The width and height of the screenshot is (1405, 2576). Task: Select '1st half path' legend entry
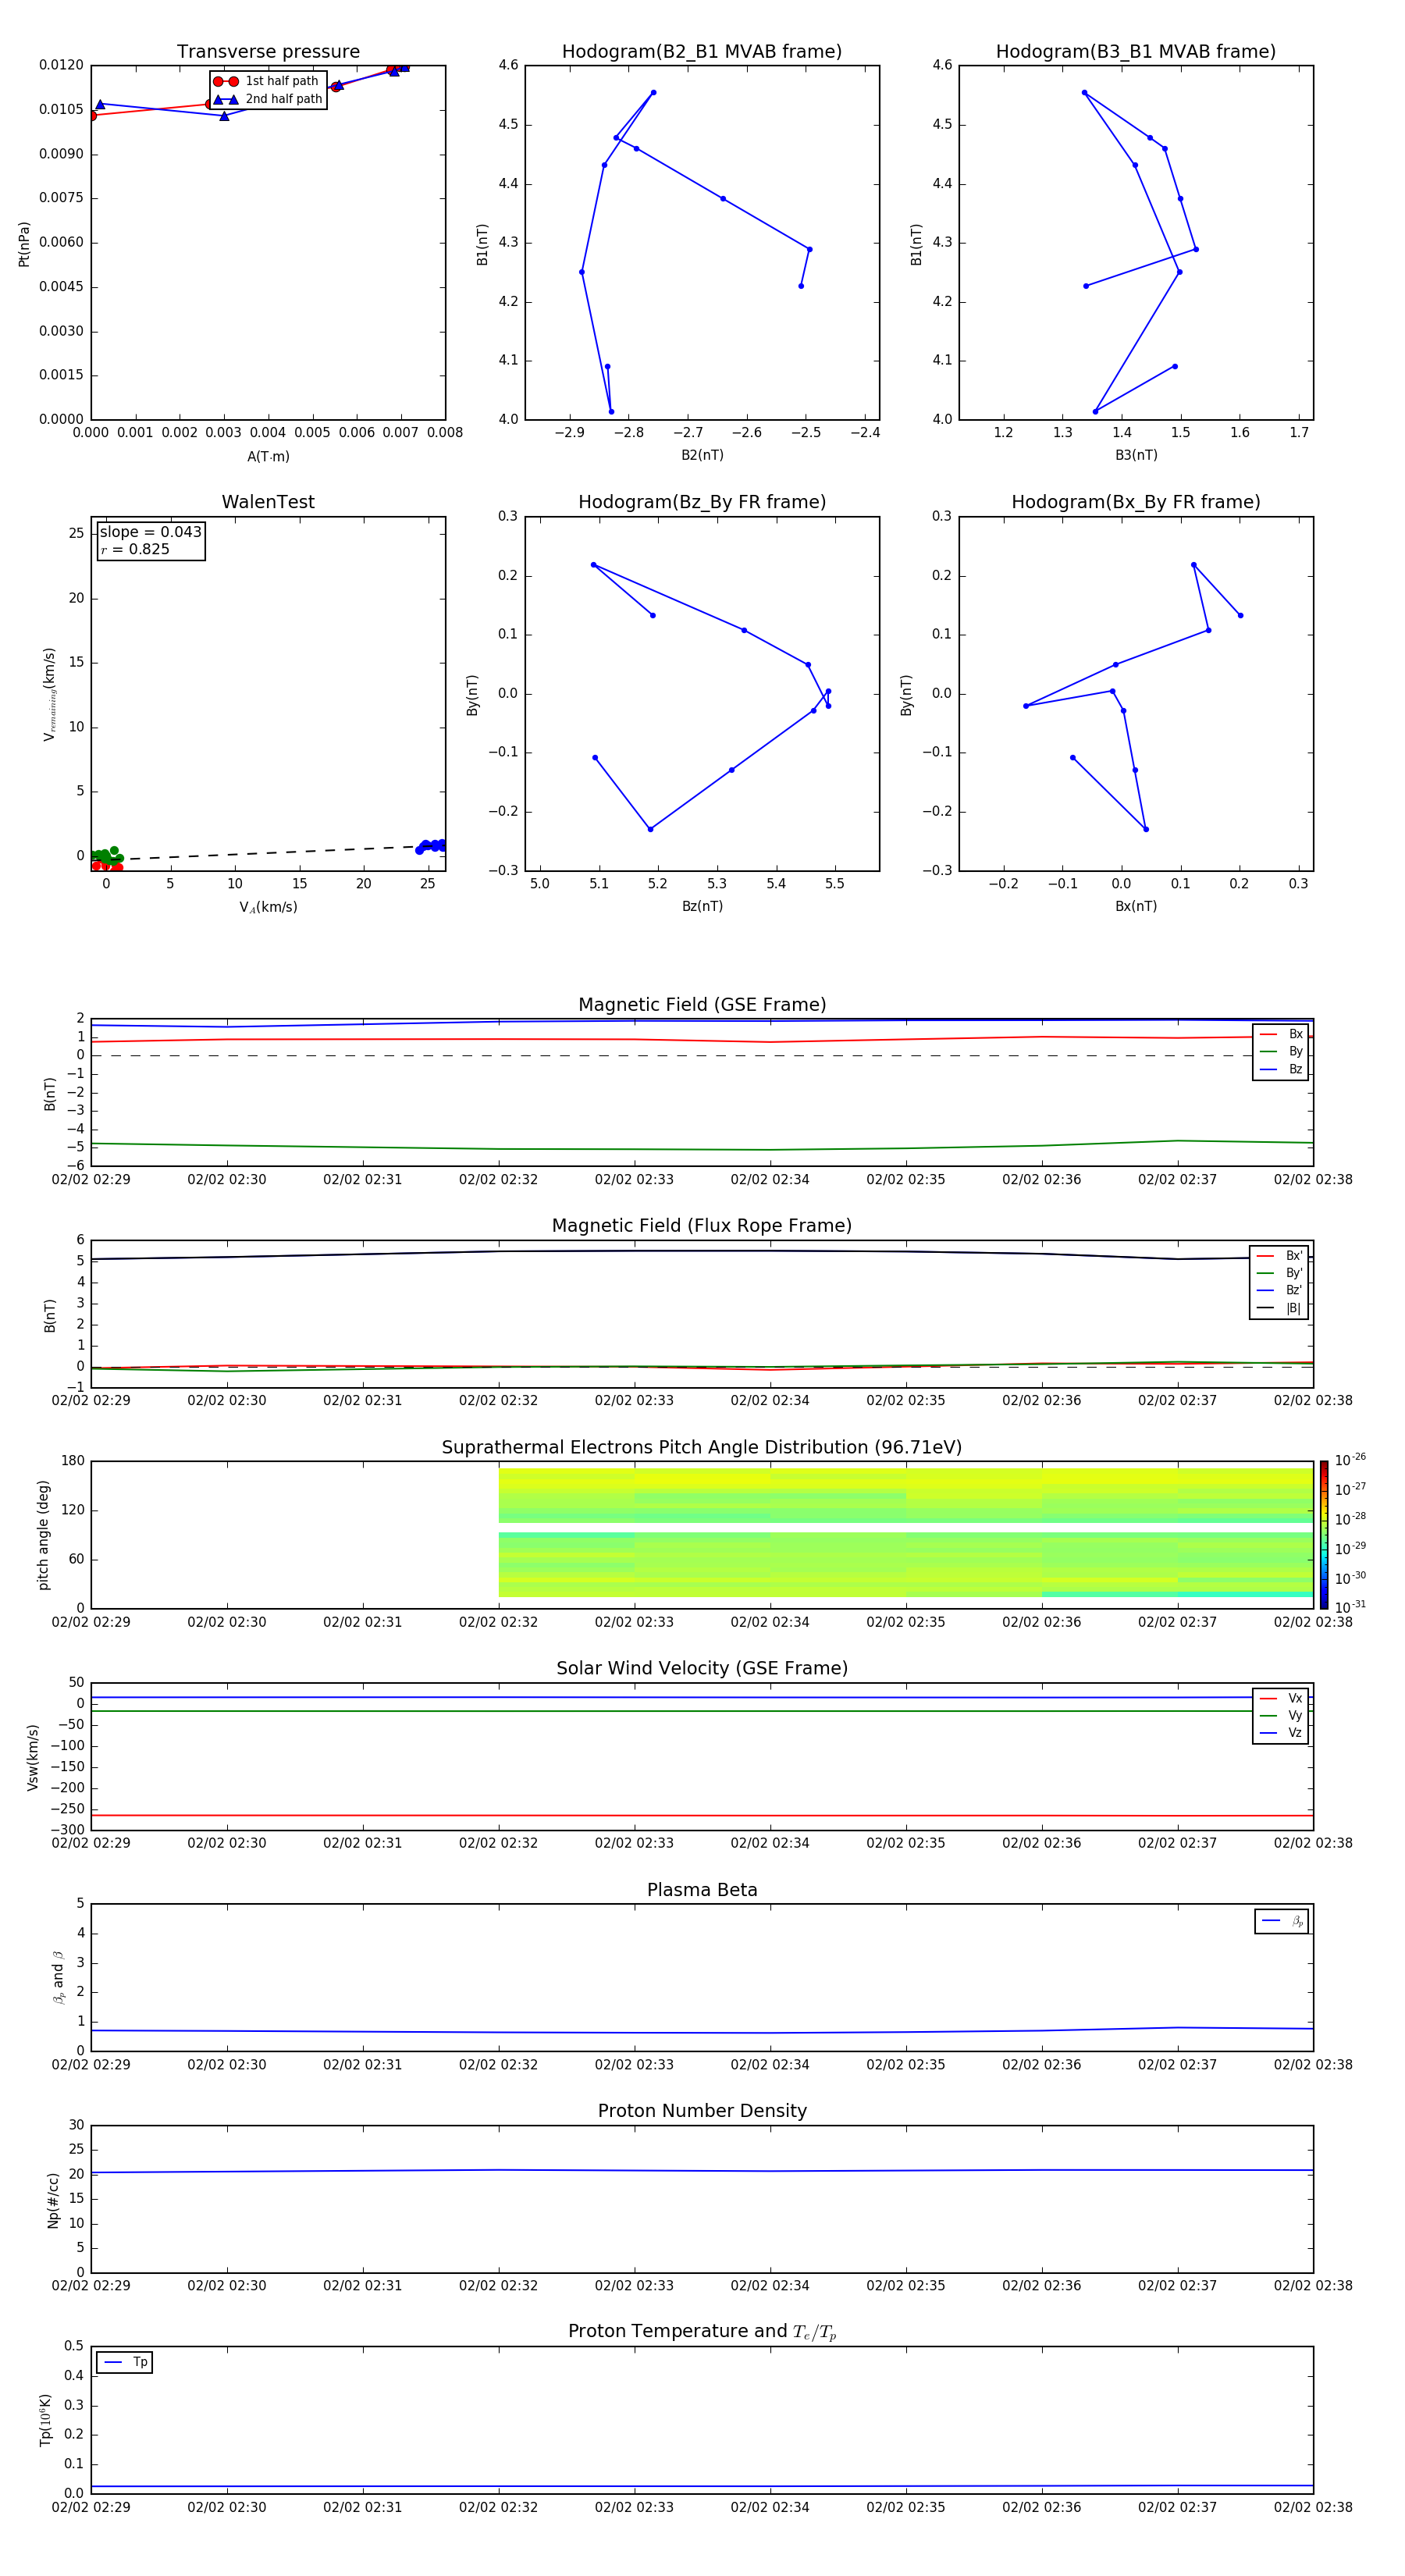click(267, 81)
